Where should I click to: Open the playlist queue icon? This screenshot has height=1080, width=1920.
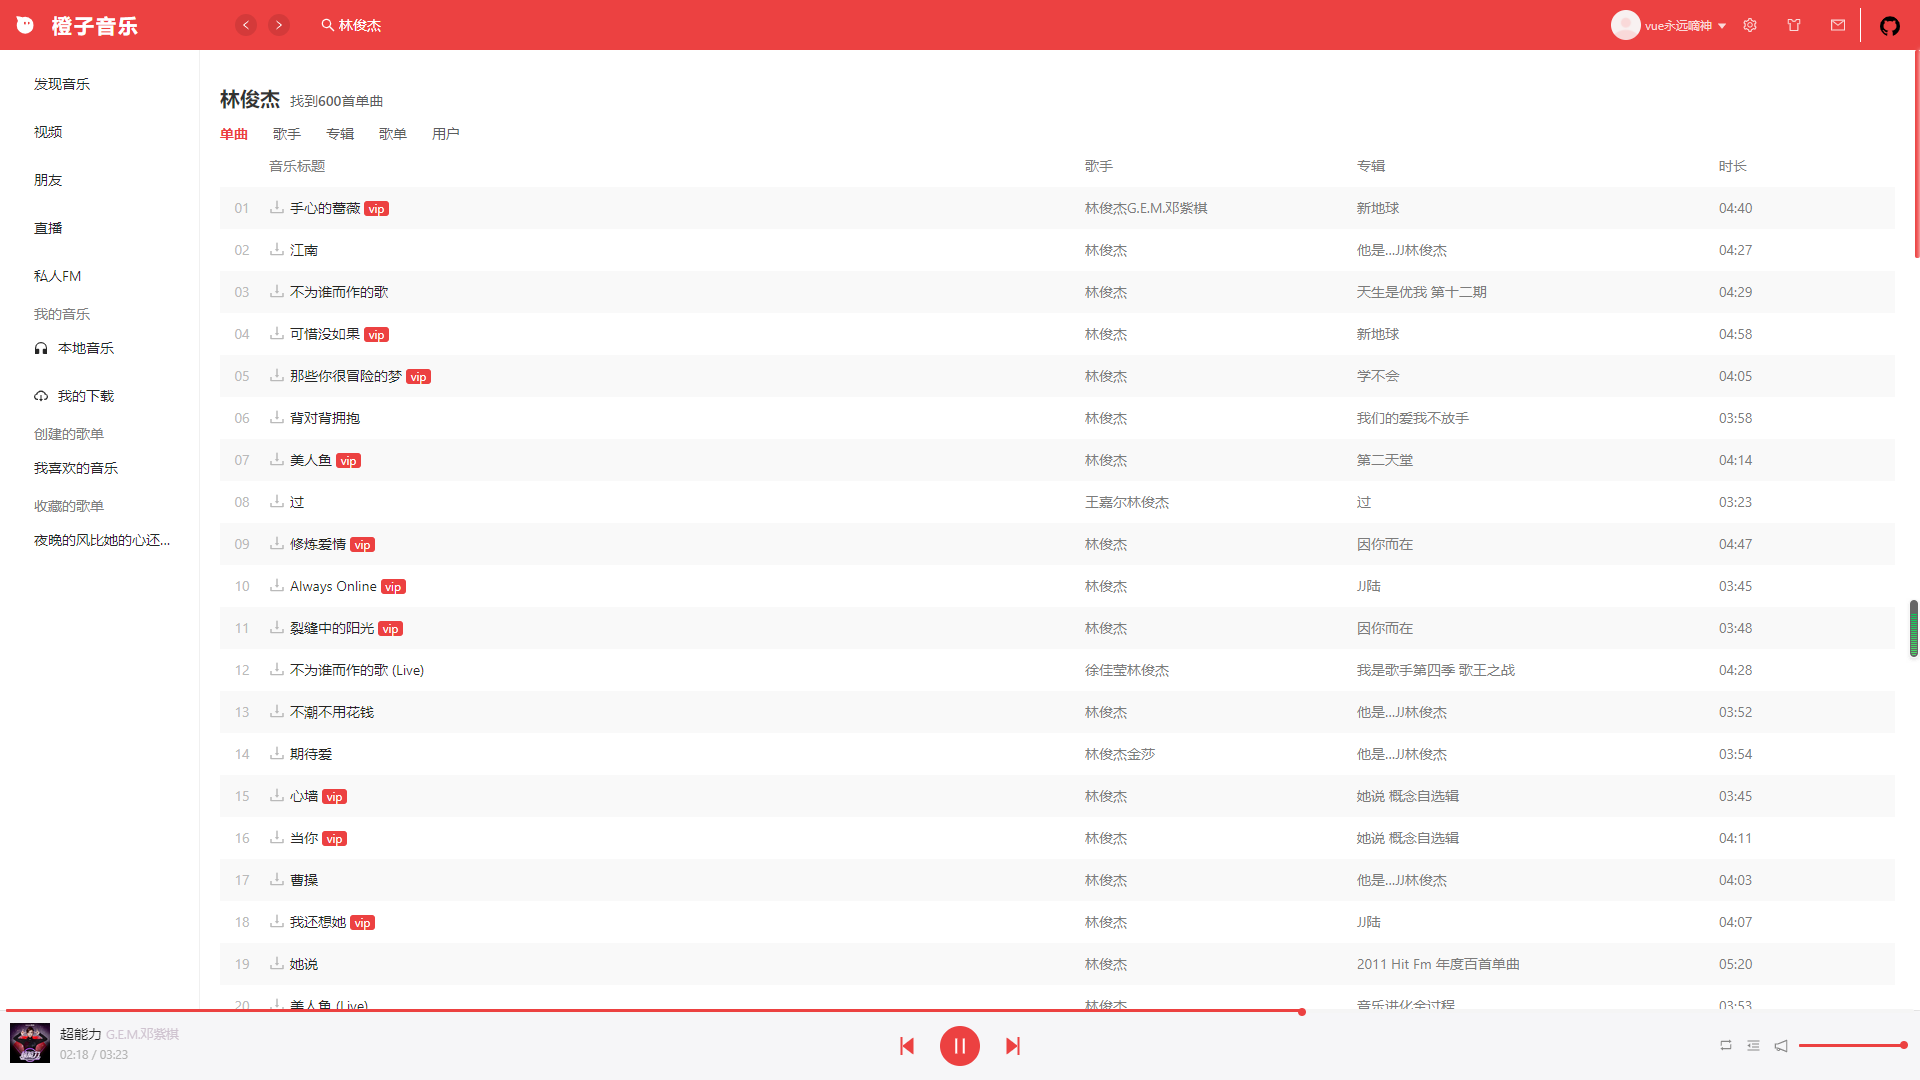1753,1045
